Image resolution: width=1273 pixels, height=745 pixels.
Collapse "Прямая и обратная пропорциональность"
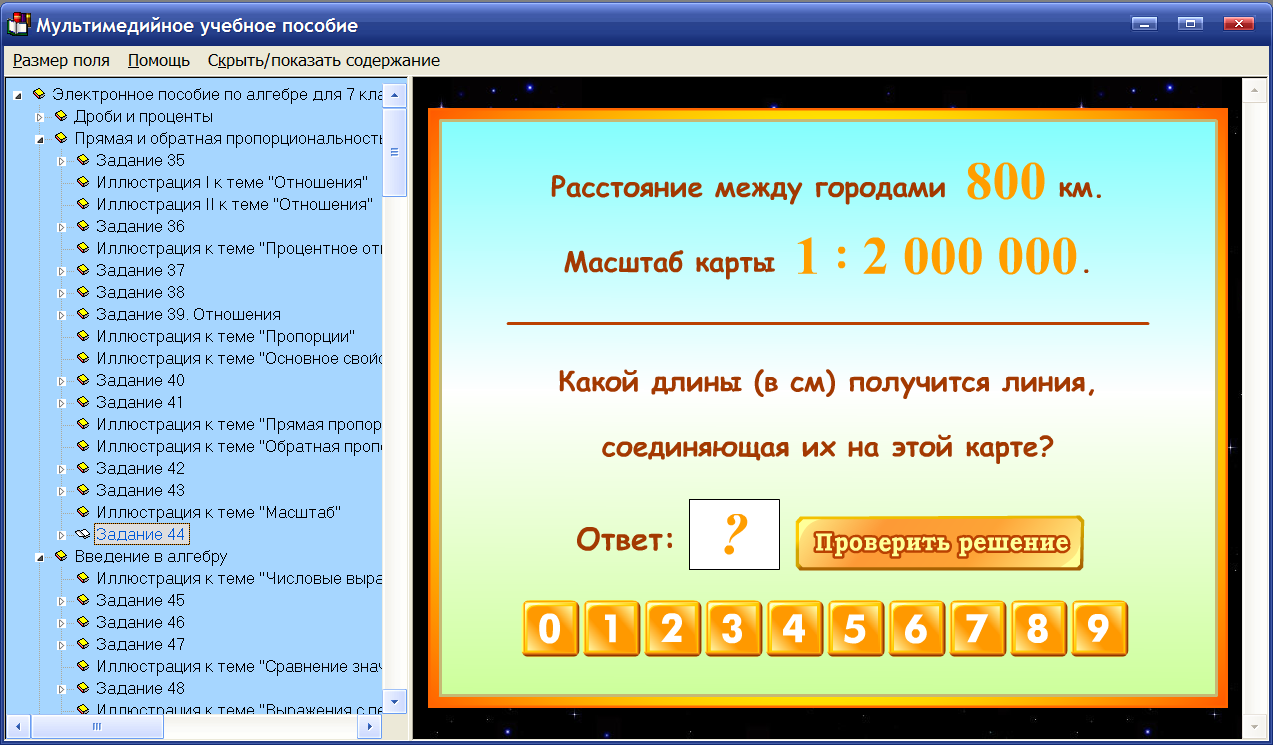[x=41, y=138]
